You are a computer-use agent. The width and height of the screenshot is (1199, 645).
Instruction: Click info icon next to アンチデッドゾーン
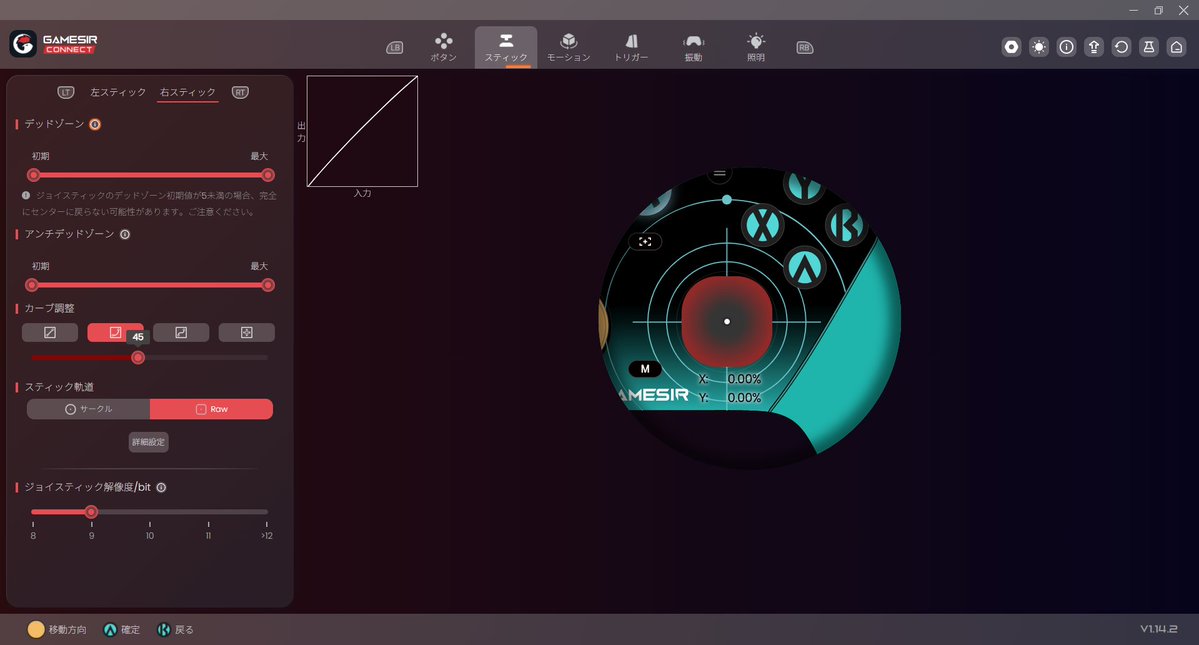pos(125,235)
